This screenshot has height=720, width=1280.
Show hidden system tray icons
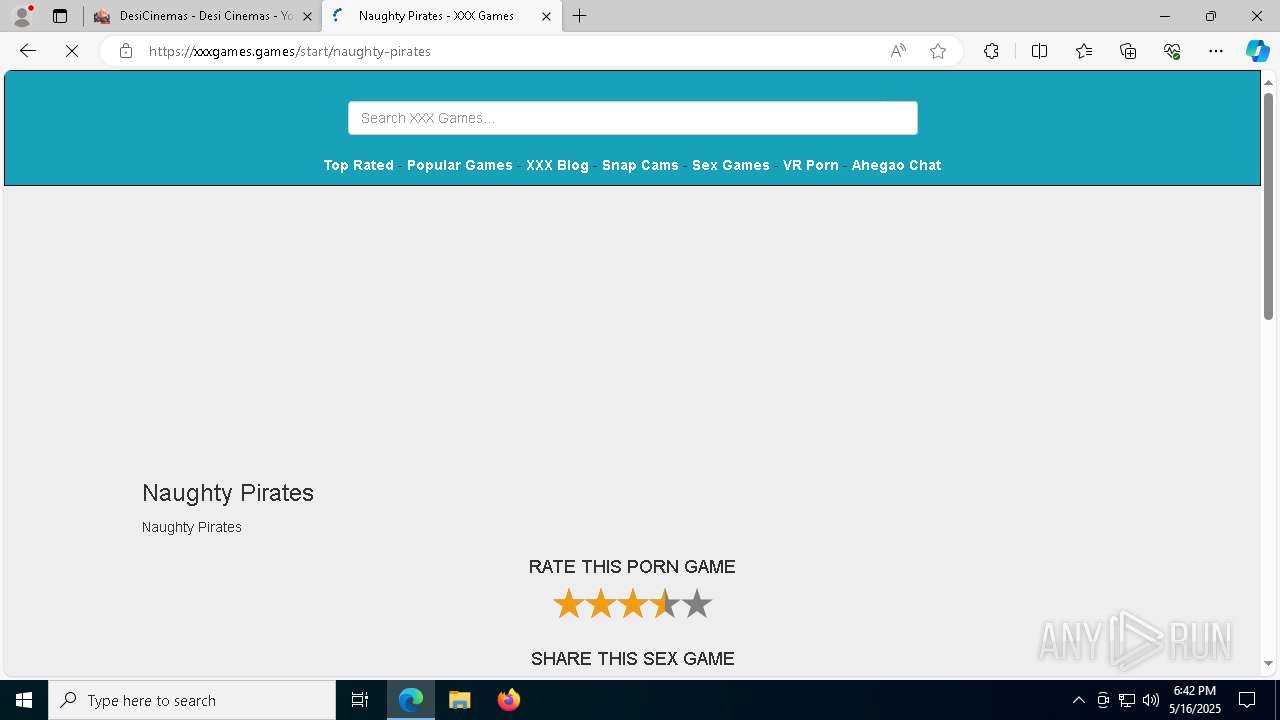pos(1078,700)
